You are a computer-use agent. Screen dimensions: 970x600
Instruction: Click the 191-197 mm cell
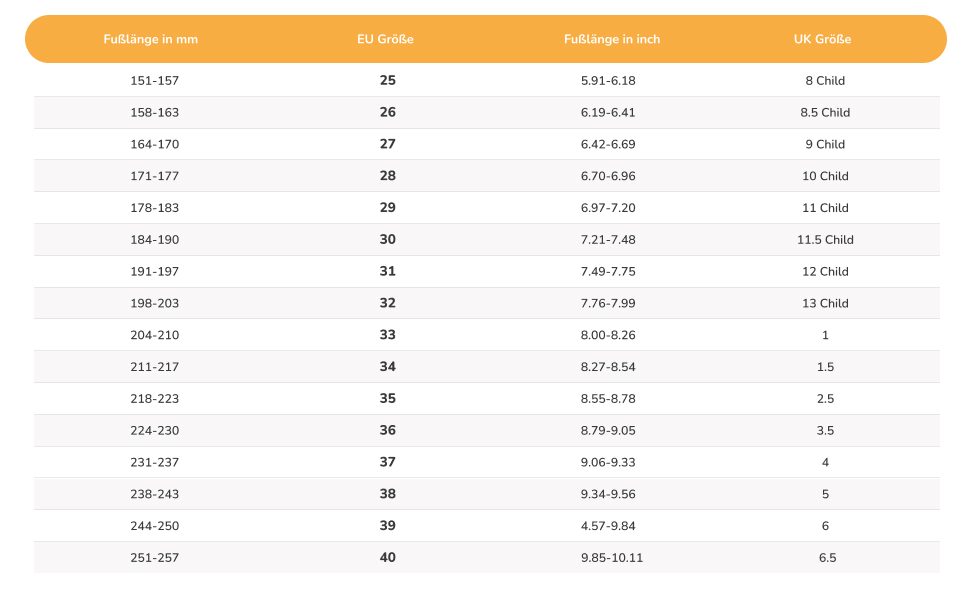tap(155, 271)
